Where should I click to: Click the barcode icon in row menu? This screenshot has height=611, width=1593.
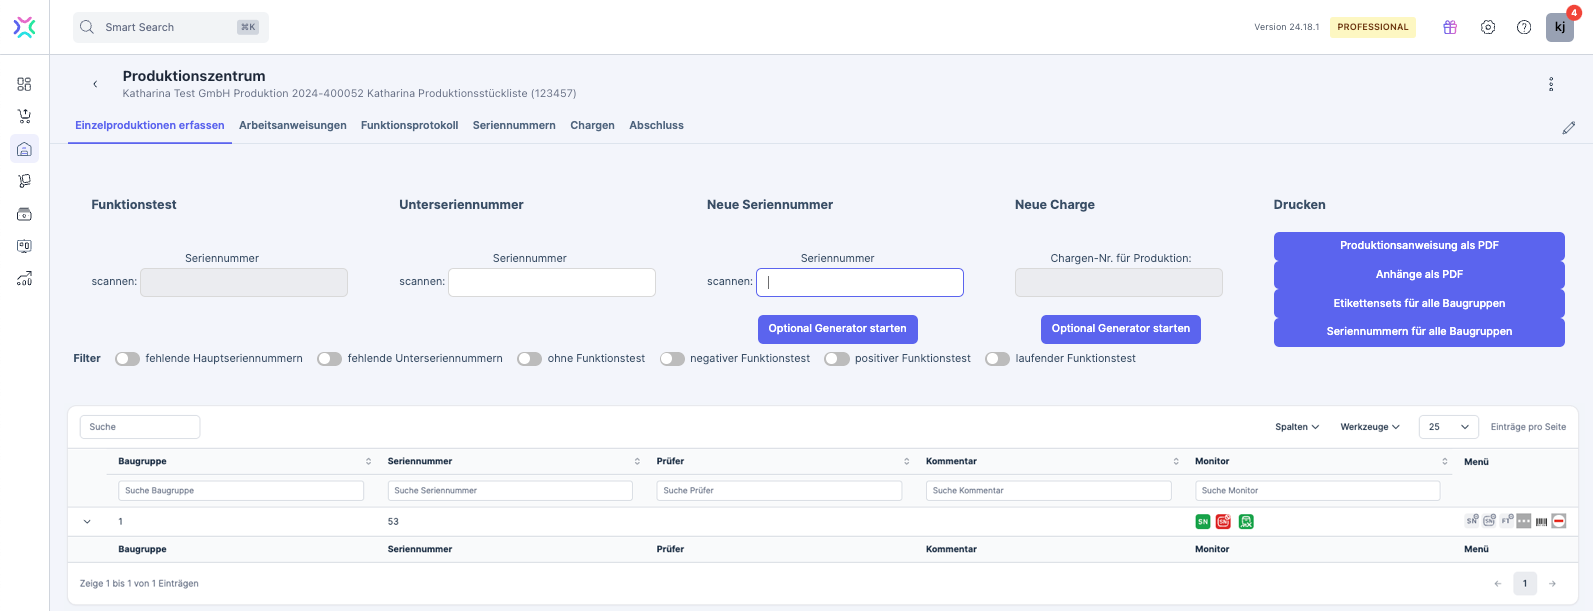click(1541, 521)
